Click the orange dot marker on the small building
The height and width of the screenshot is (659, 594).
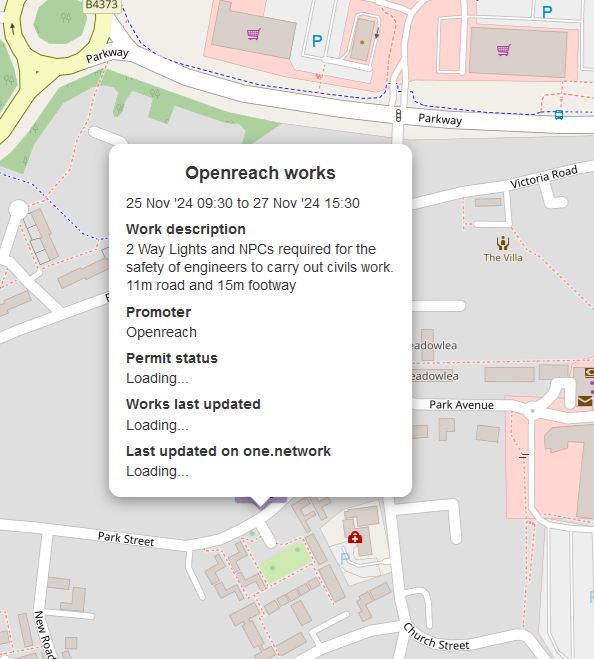click(x=362, y=42)
